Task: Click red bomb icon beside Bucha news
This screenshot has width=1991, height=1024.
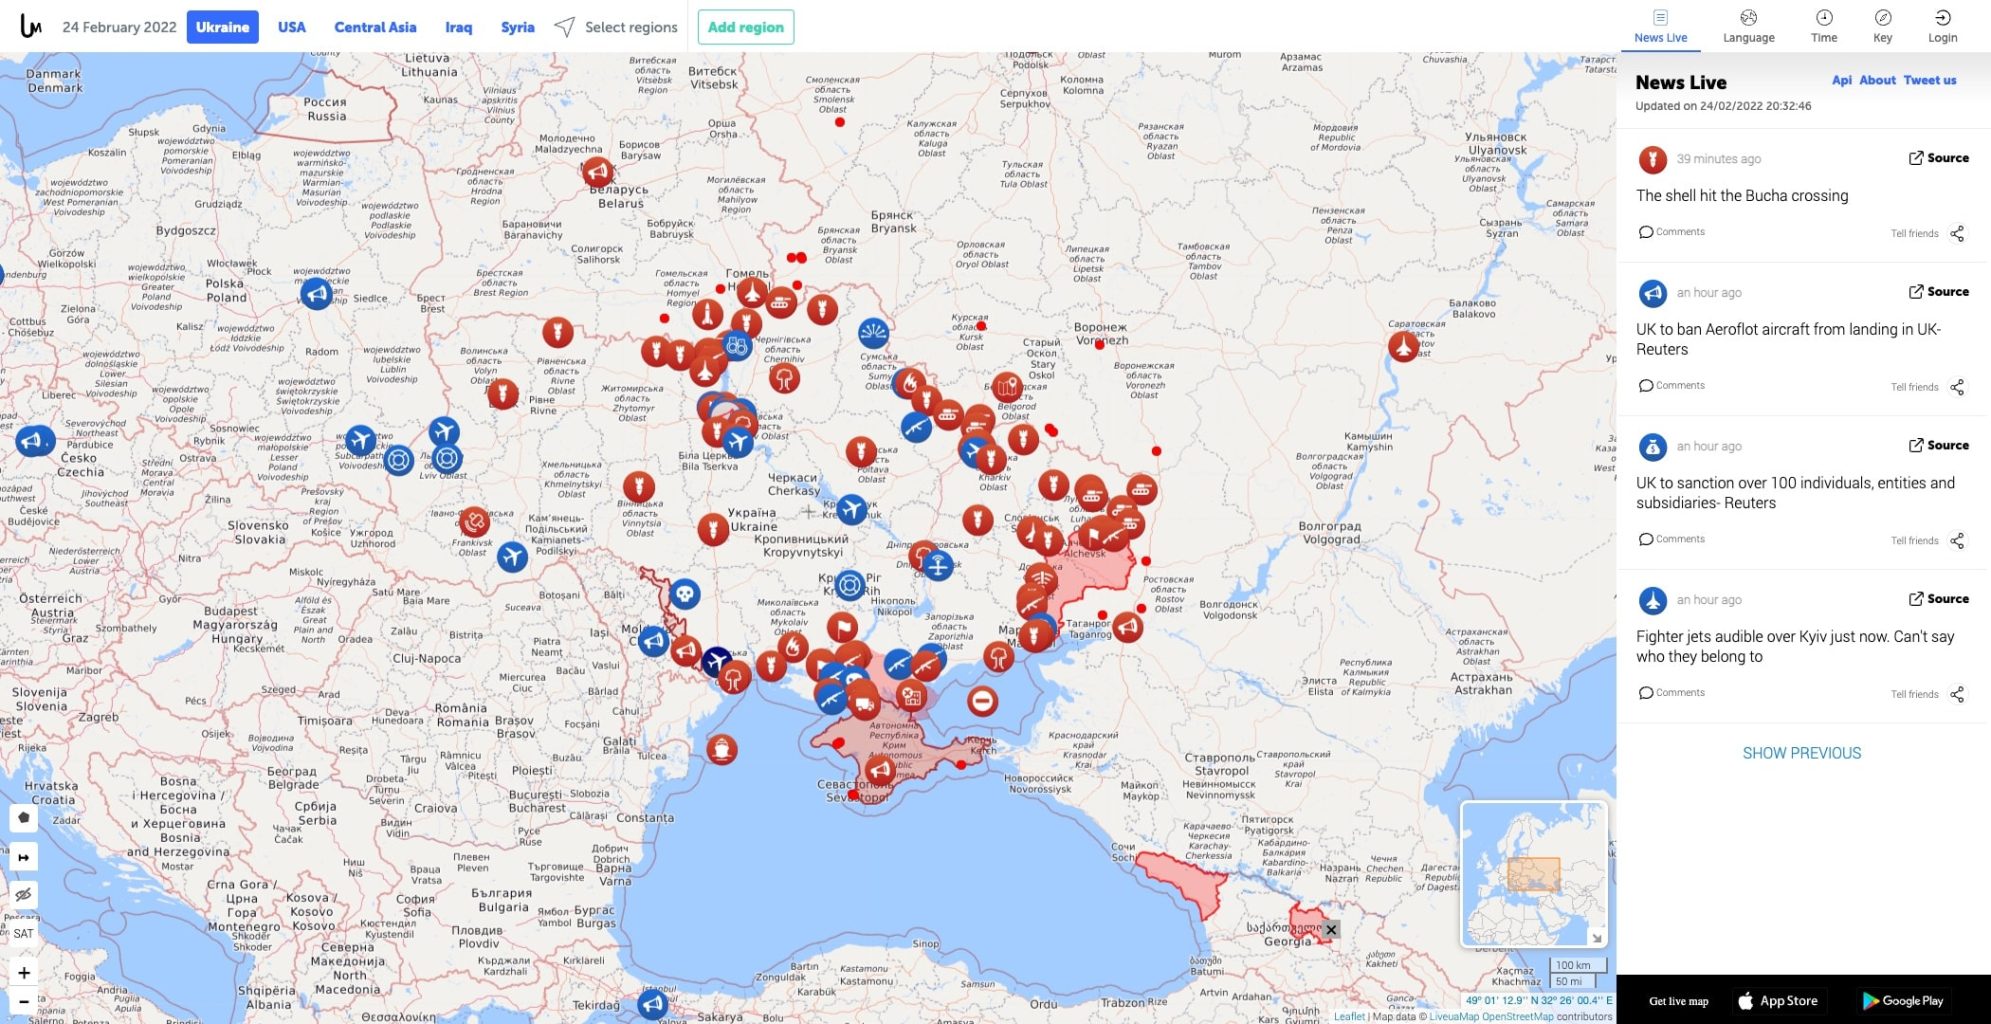Action: click(1652, 159)
